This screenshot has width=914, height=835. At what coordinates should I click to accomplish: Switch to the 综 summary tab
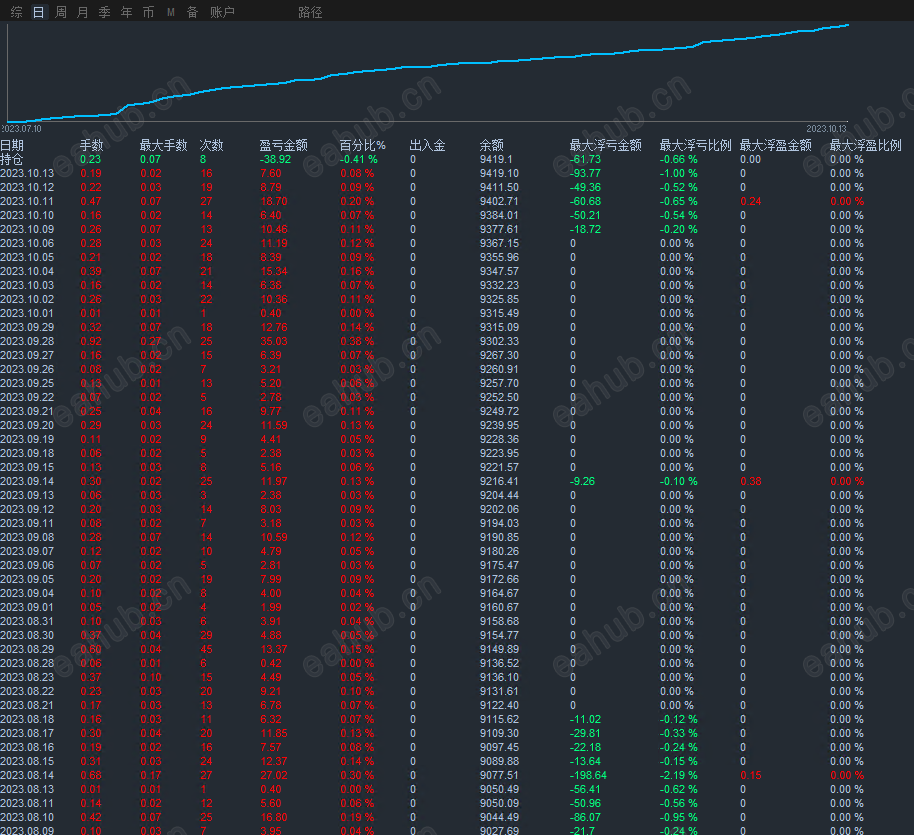point(16,12)
